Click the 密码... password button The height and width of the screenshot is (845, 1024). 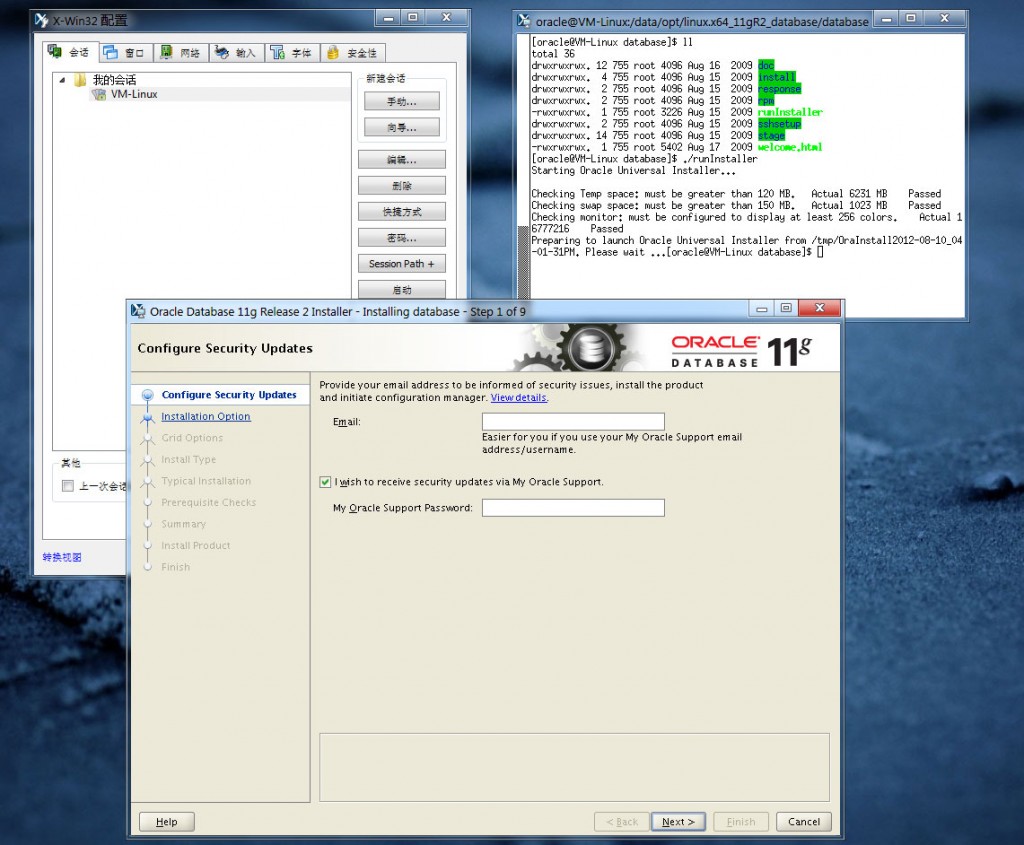402,238
